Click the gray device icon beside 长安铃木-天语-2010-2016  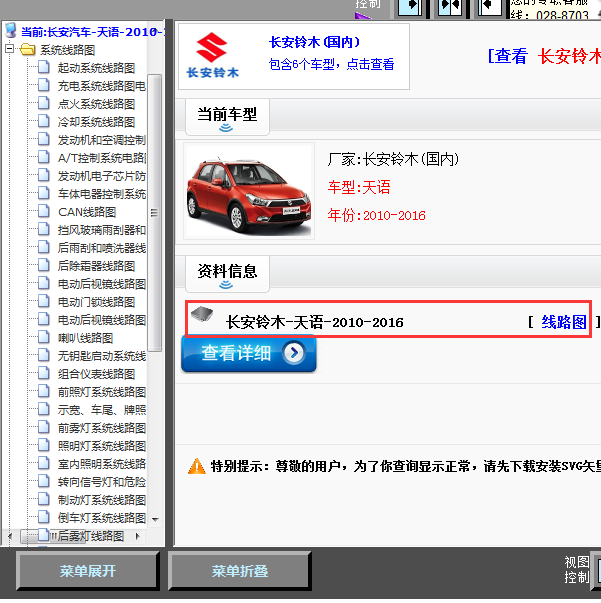(202, 314)
